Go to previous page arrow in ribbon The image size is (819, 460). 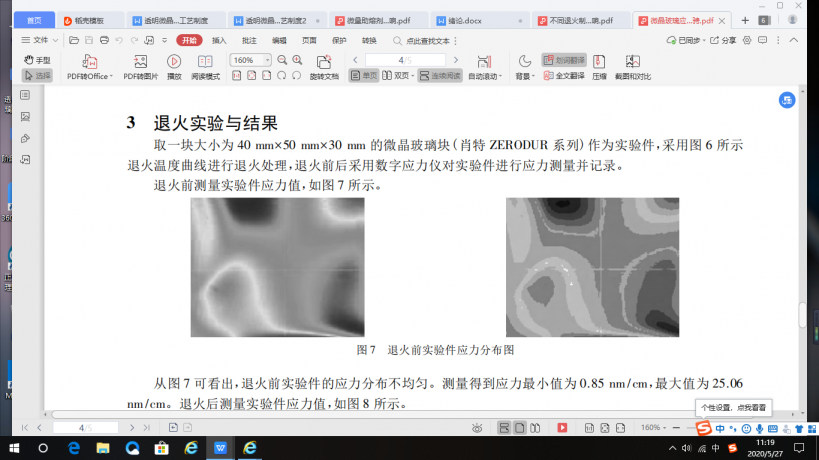click(x=355, y=60)
